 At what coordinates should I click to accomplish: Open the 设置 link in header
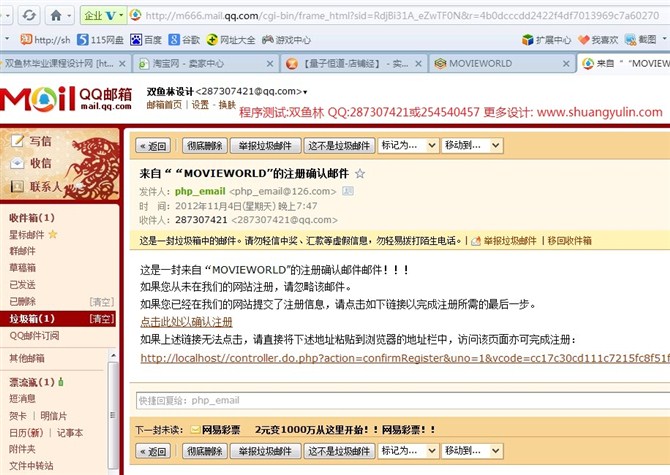[200, 105]
